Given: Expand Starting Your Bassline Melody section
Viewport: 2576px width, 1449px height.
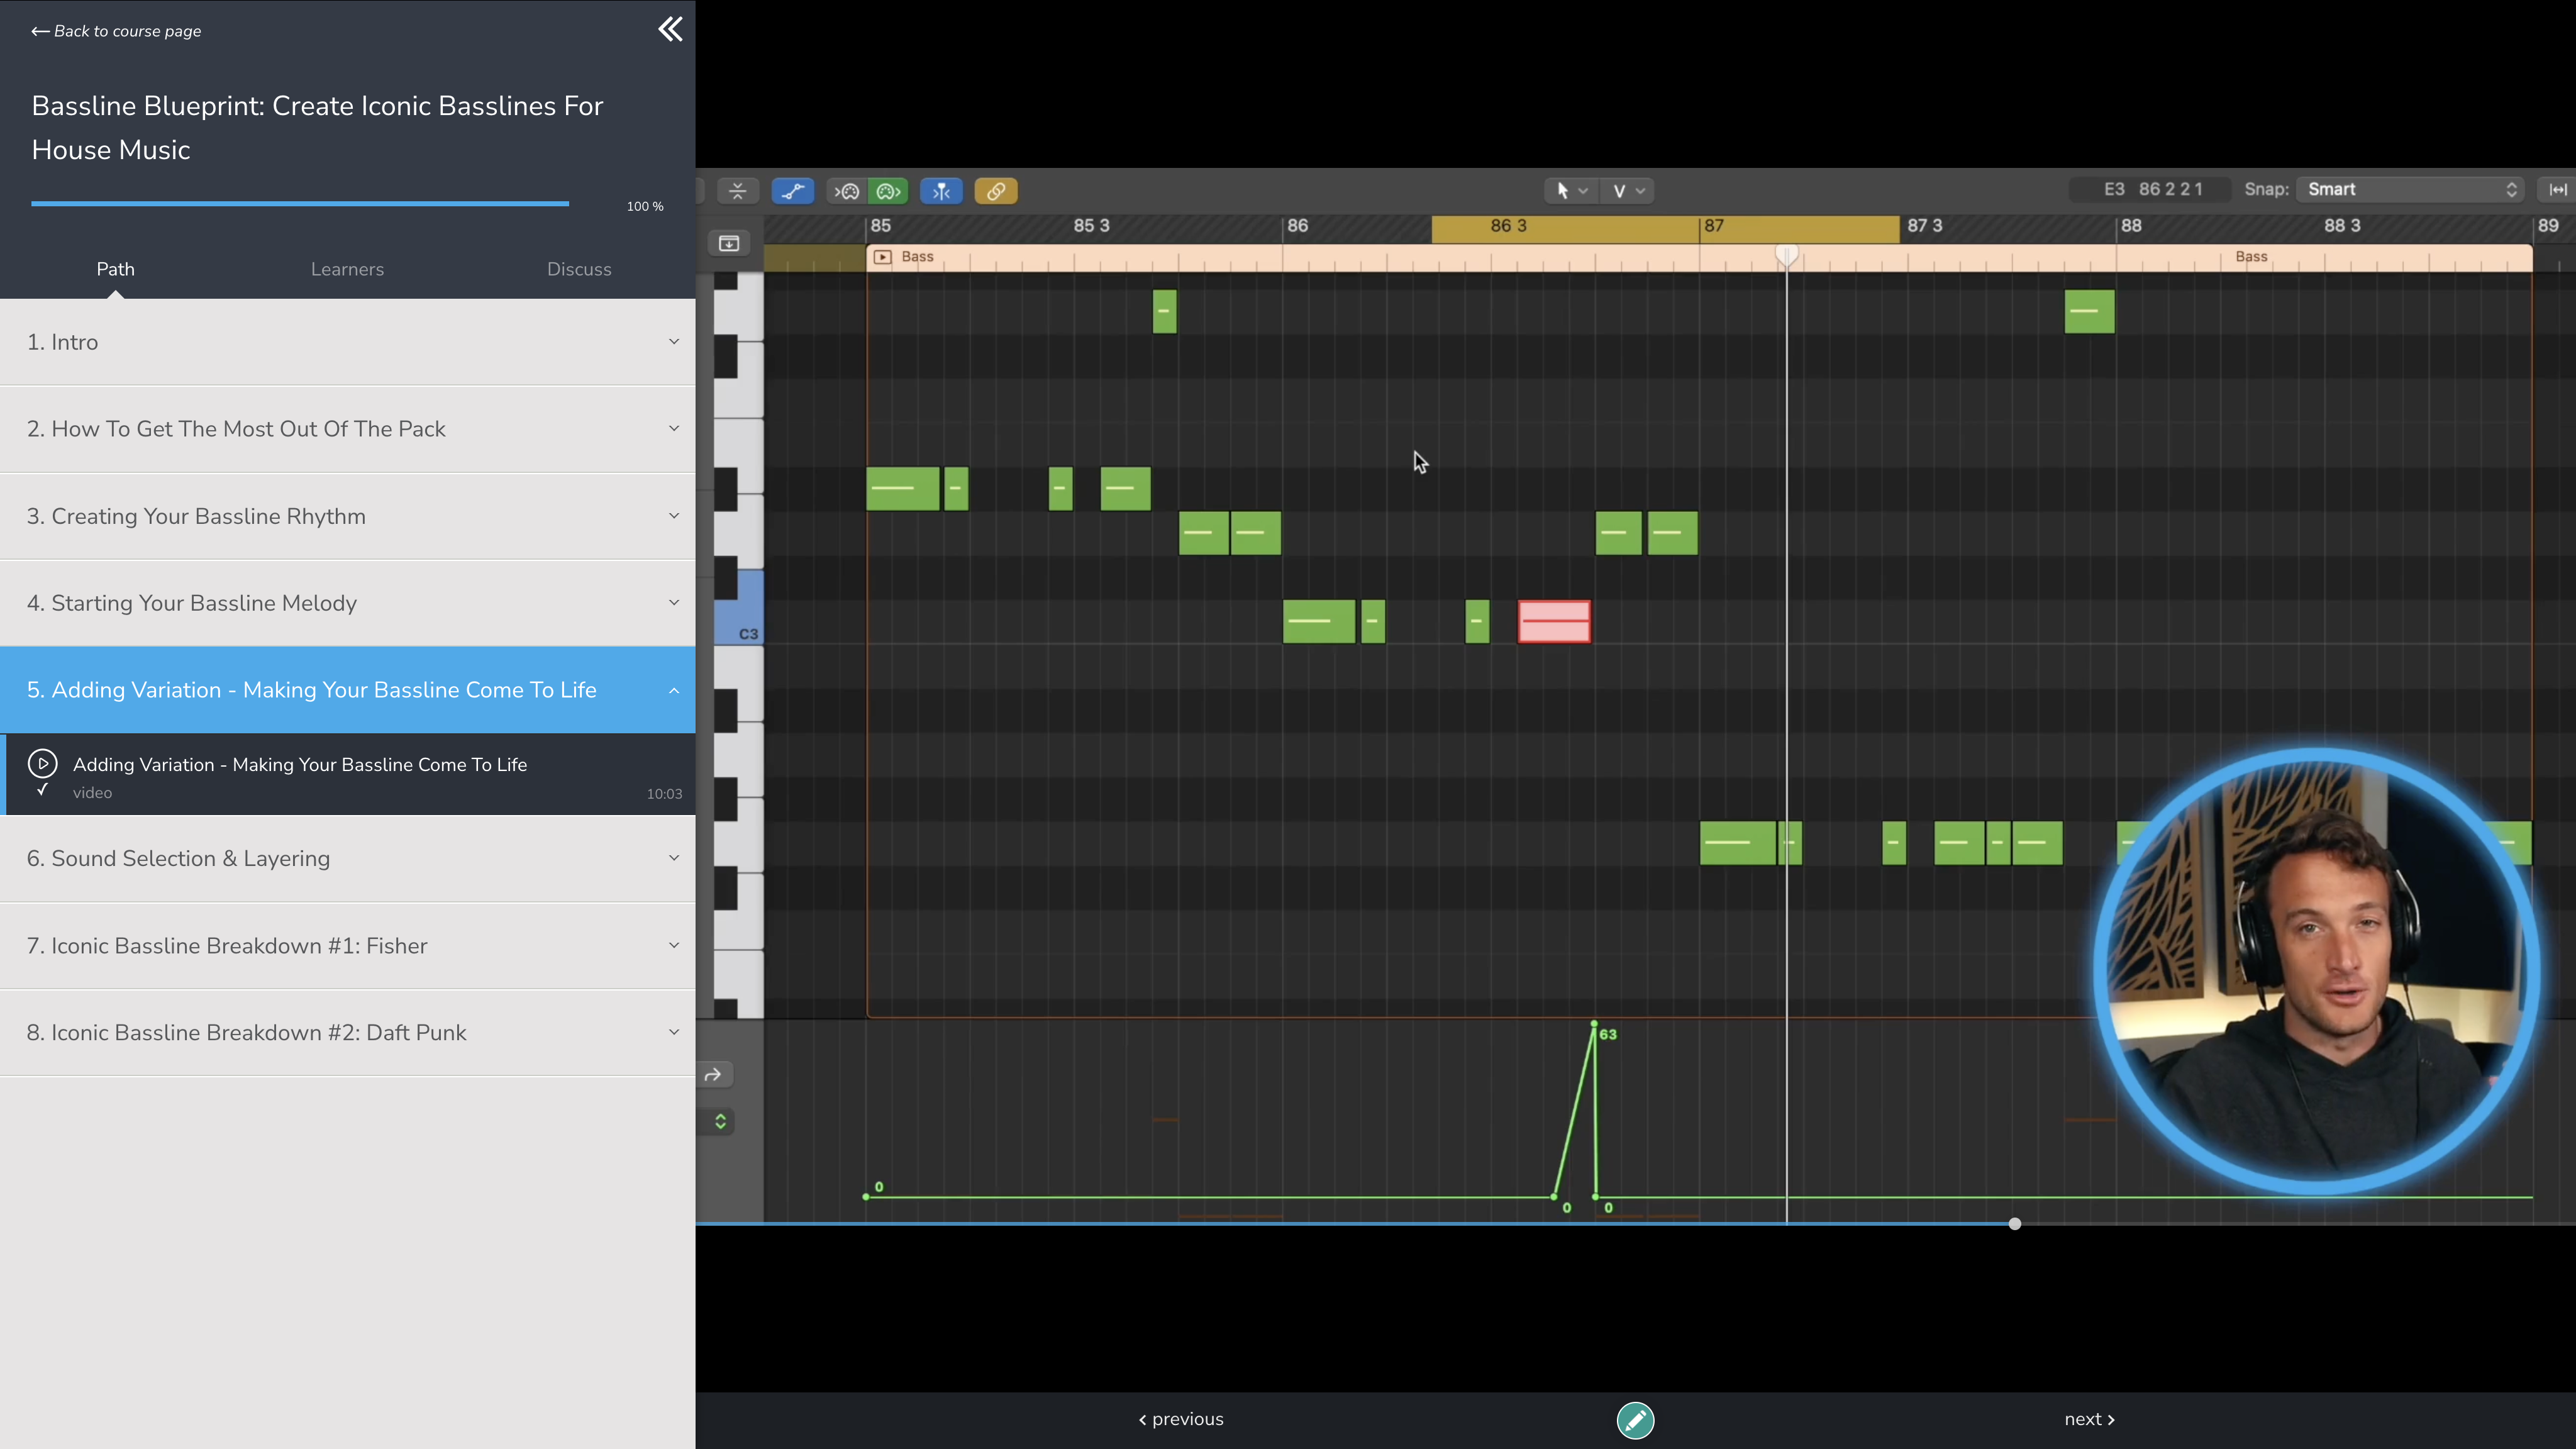Looking at the screenshot, I should pyautogui.click(x=347, y=603).
